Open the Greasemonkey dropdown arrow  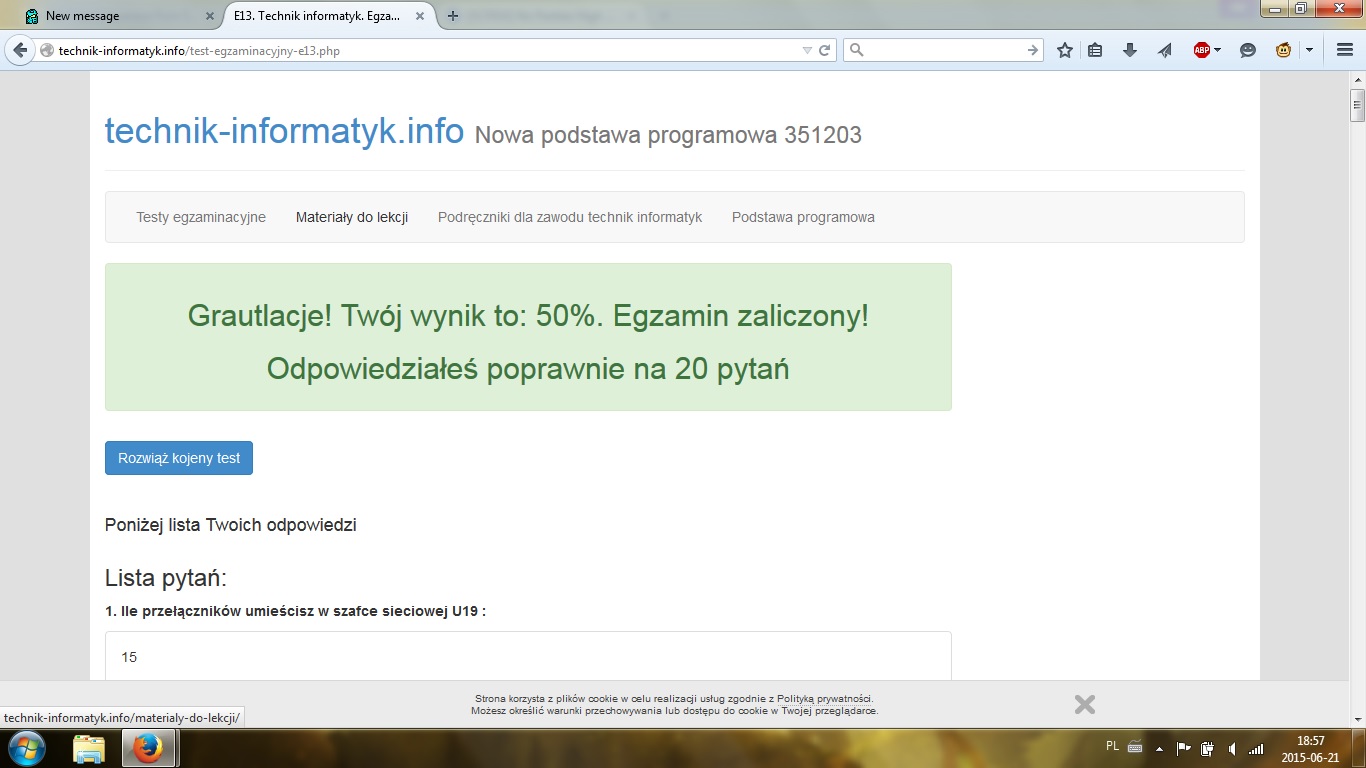pyautogui.click(x=1309, y=51)
